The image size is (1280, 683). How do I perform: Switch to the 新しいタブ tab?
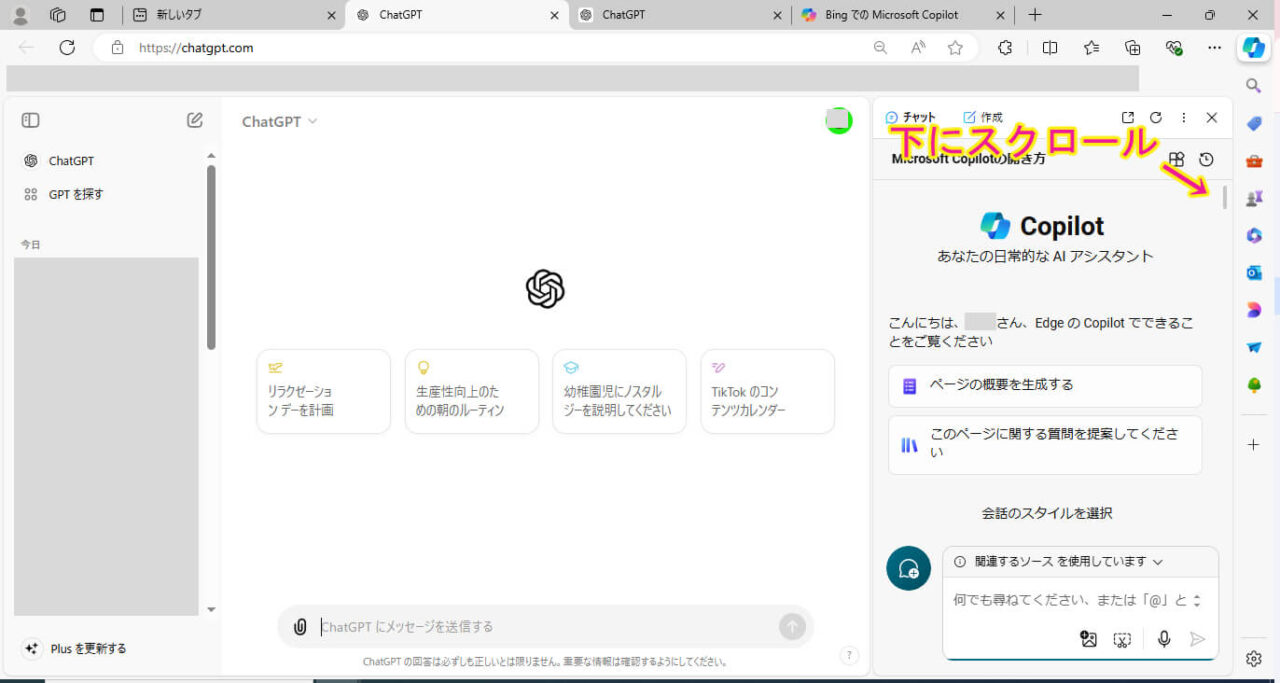(x=234, y=15)
